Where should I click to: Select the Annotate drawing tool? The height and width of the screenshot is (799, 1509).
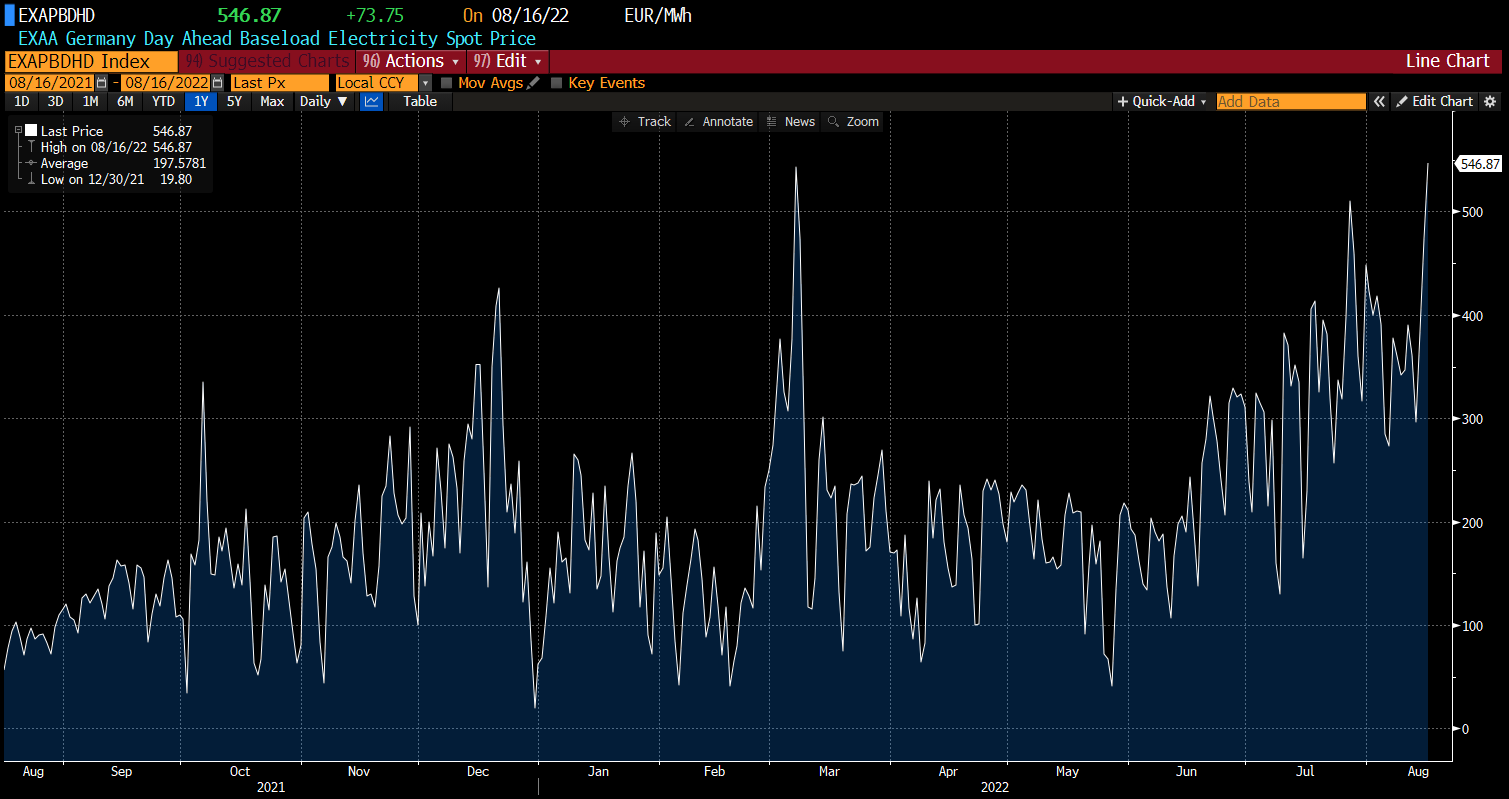(718, 121)
